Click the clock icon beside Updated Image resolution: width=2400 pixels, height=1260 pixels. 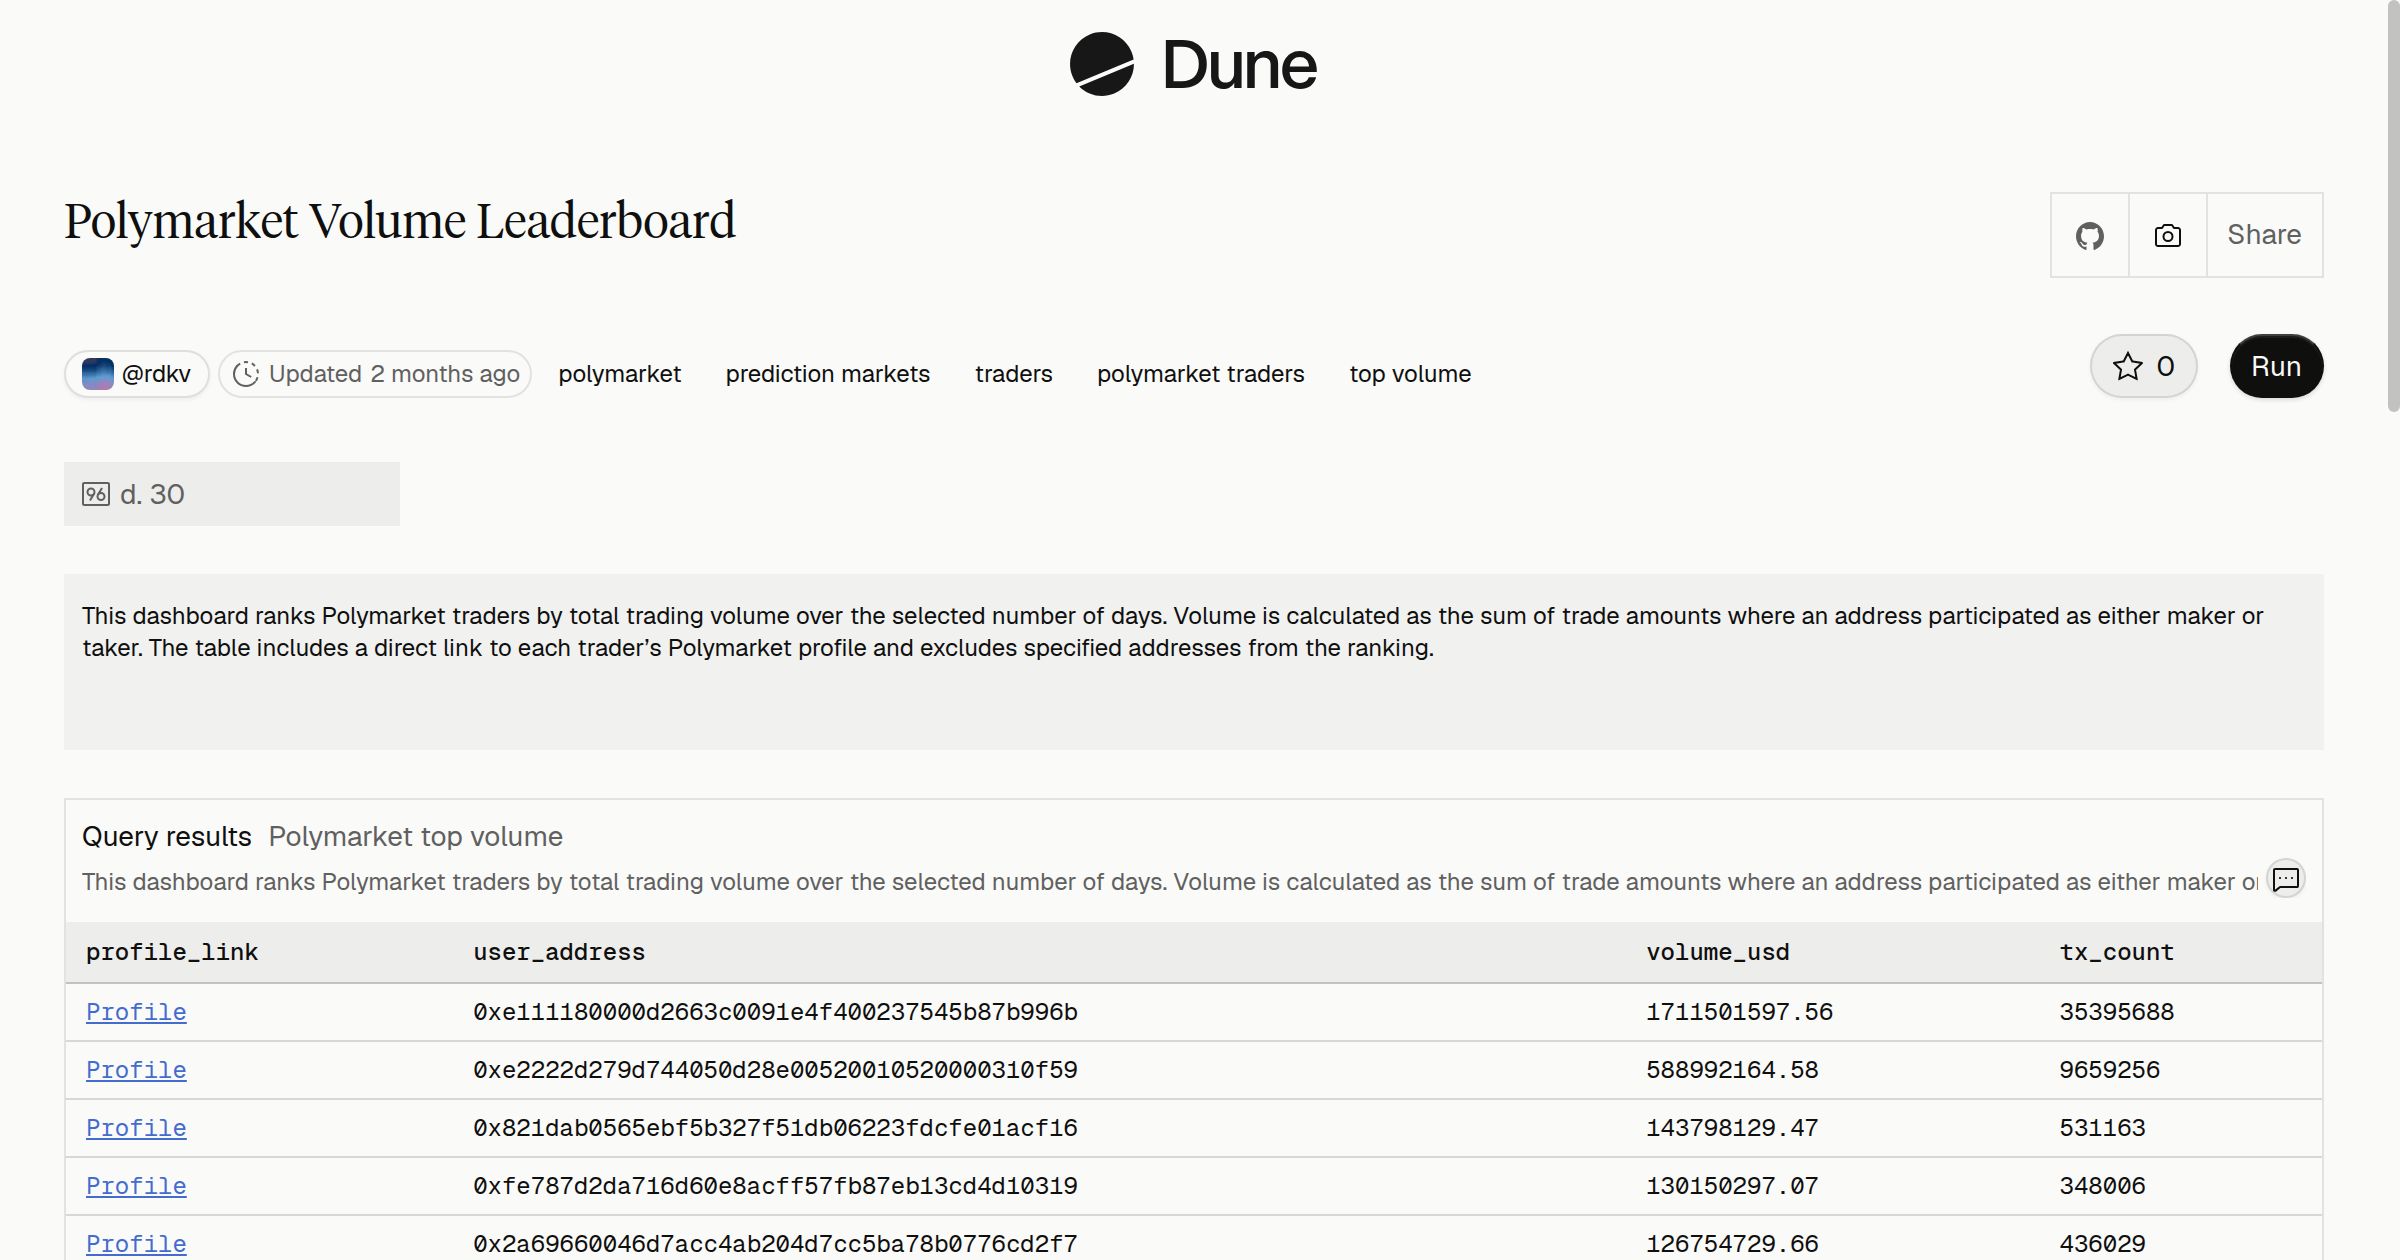click(x=246, y=374)
